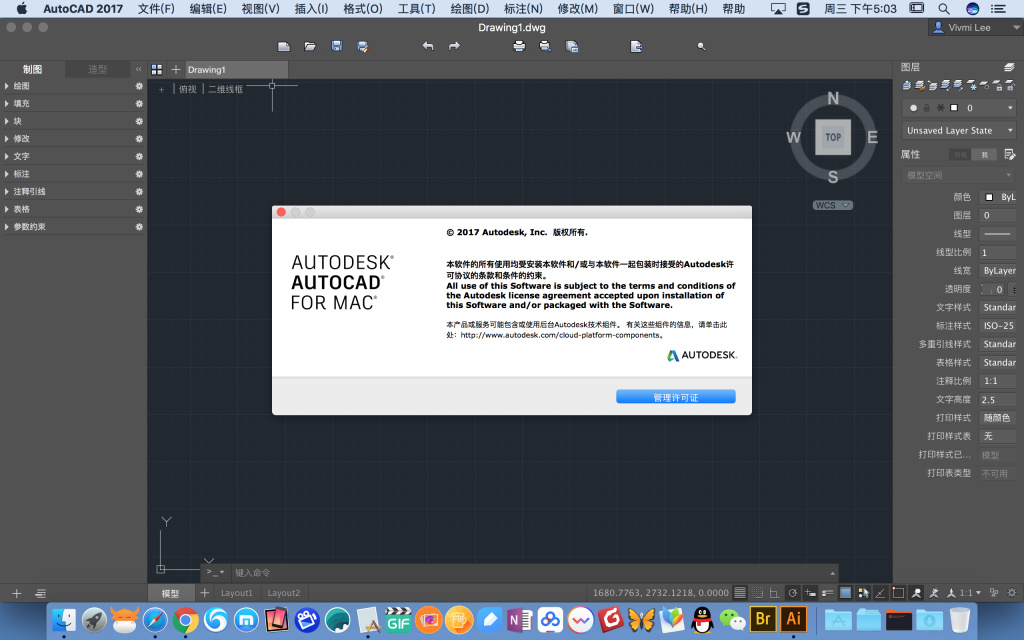
Task: Click the magnifier search icon in toolbar
Action: [701, 46]
